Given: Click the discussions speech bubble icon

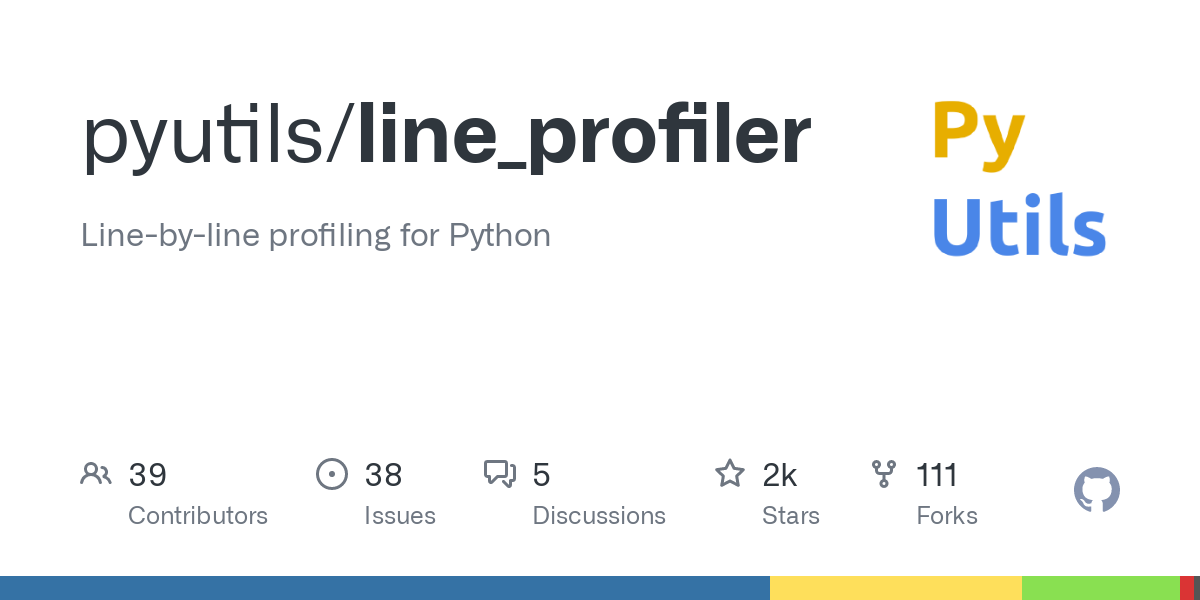Looking at the screenshot, I should pyautogui.click(x=499, y=474).
